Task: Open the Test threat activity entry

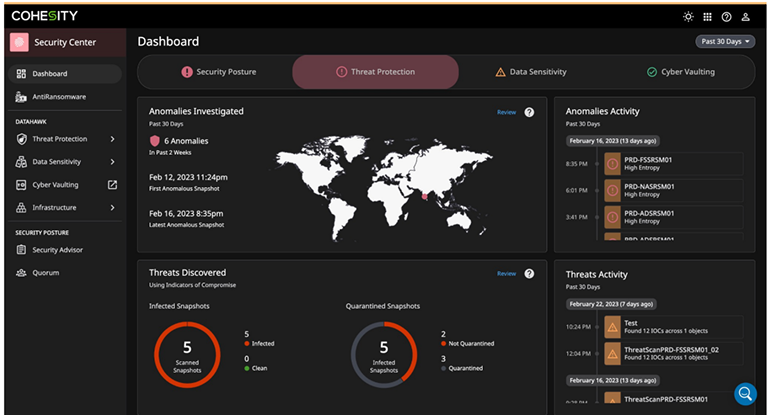Action: pos(673,327)
